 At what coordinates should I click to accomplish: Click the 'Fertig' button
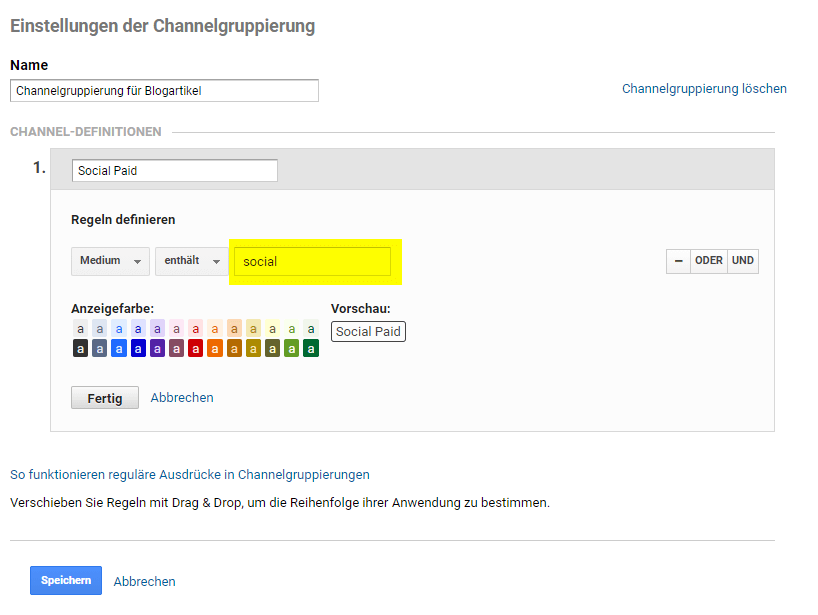click(x=105, y=398)
